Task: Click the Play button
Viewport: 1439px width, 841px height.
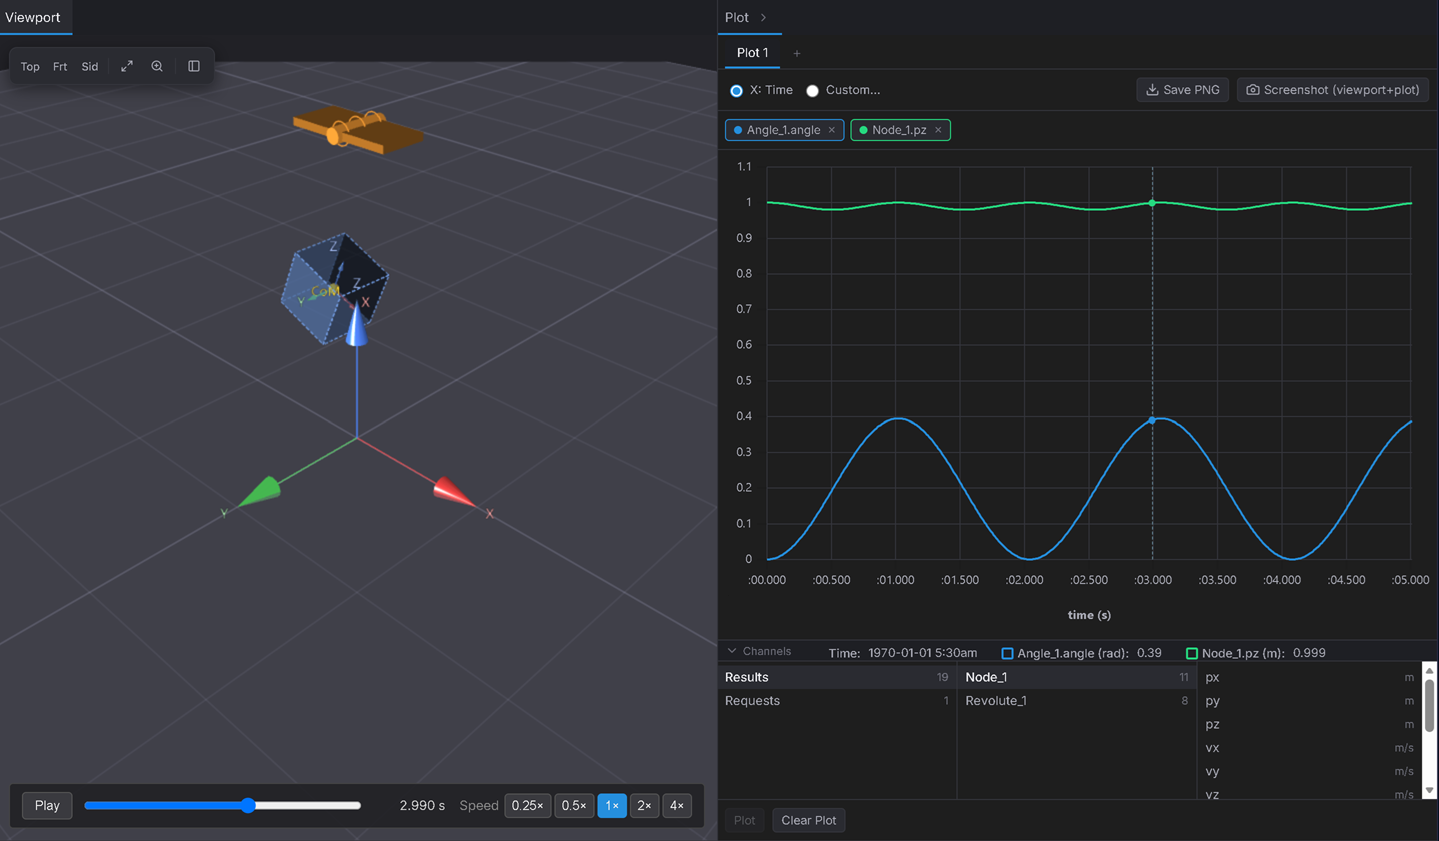Action: (x=47, y=805)
